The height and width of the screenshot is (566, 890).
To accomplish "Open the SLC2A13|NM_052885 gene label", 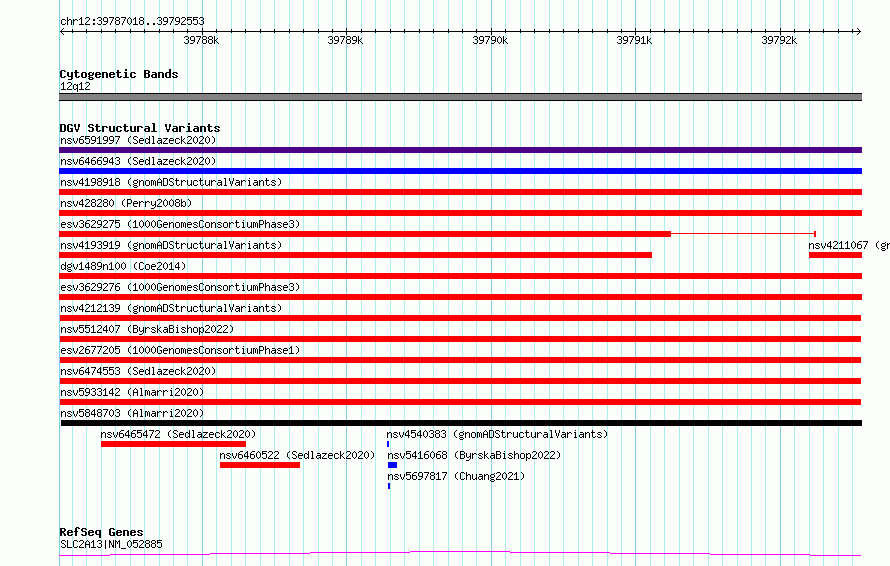I will pos(111,544).
